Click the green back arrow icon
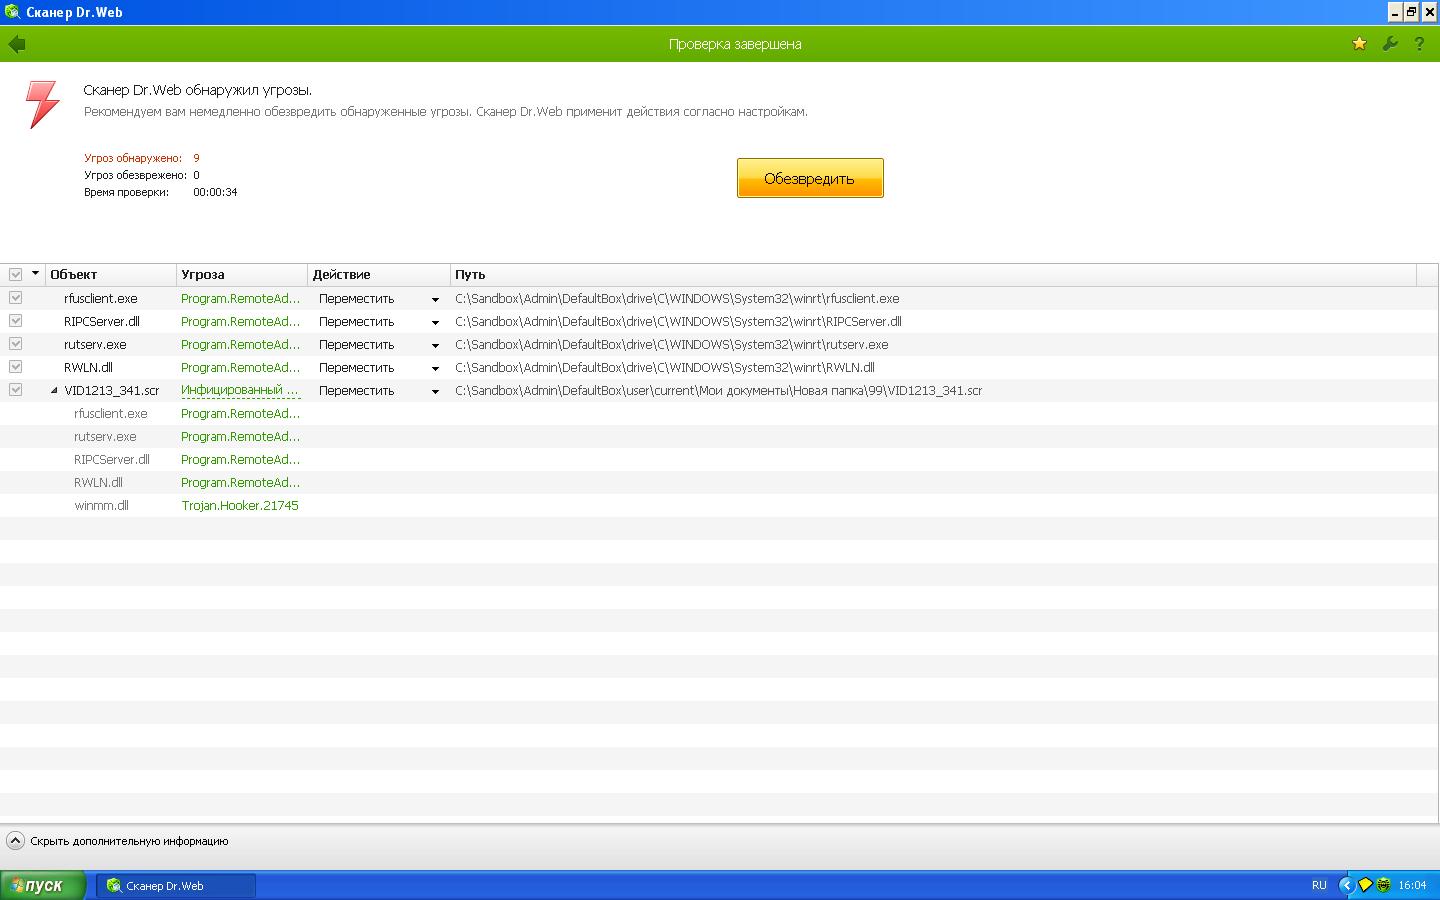This screenshot has height=900, width=1440. click(x=17, y=44)
